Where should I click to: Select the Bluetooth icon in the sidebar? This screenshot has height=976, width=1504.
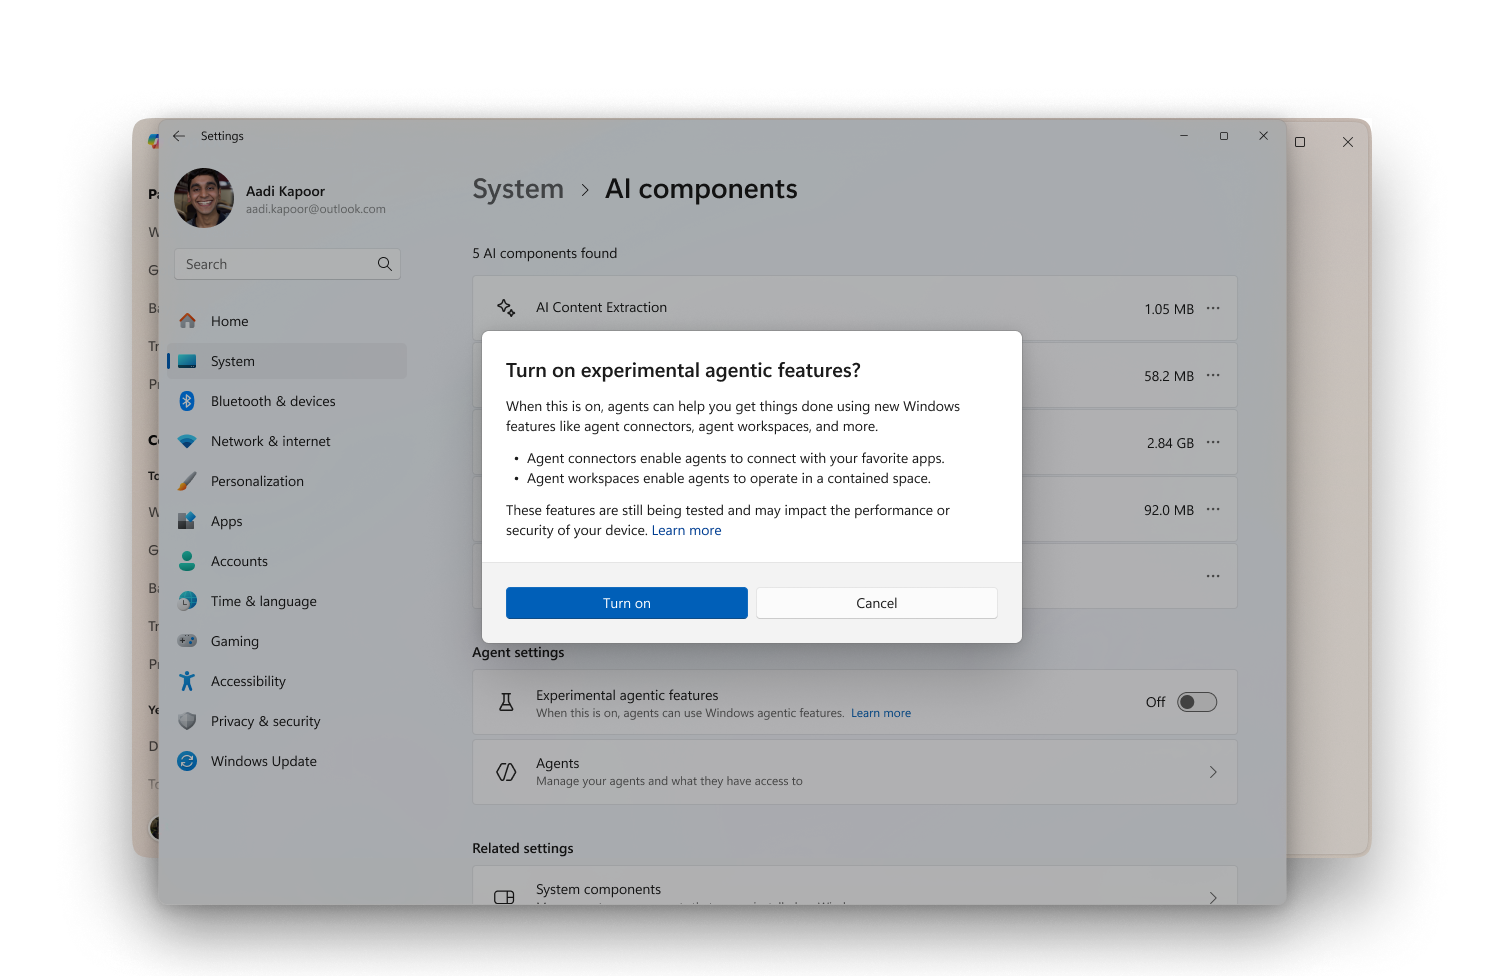(187, 401)
